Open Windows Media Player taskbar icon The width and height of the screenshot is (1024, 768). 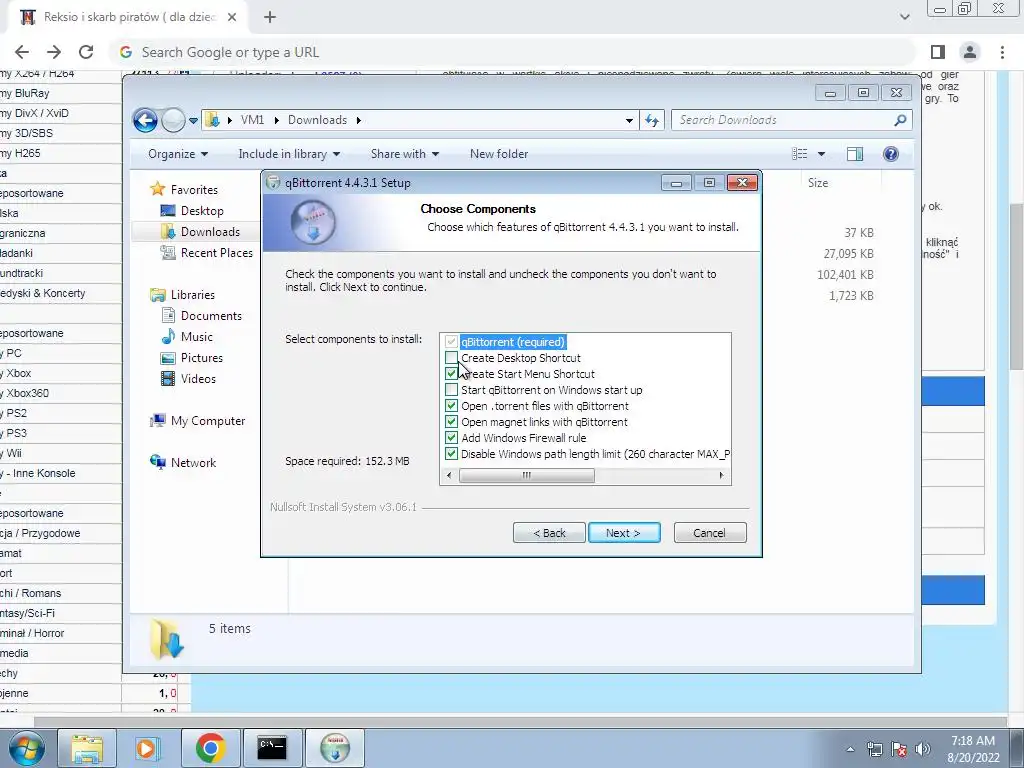[x=147, y=748]
